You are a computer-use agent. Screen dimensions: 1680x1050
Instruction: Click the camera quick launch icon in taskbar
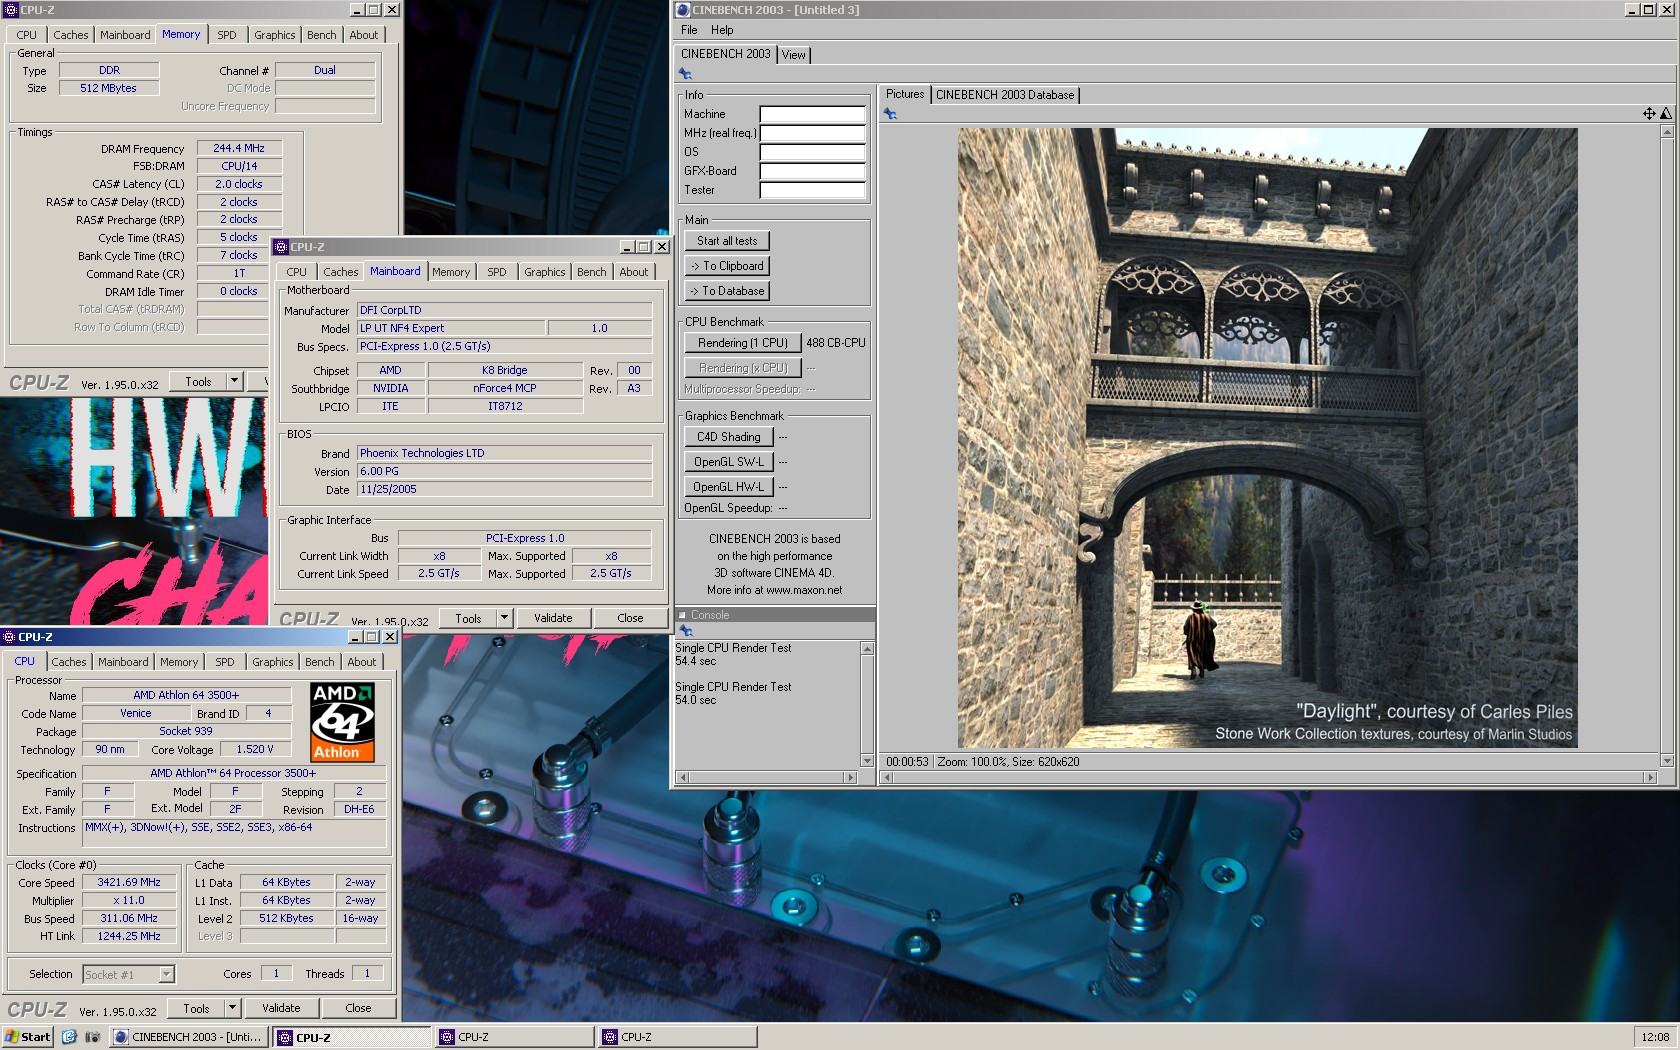click(91, 1037)
